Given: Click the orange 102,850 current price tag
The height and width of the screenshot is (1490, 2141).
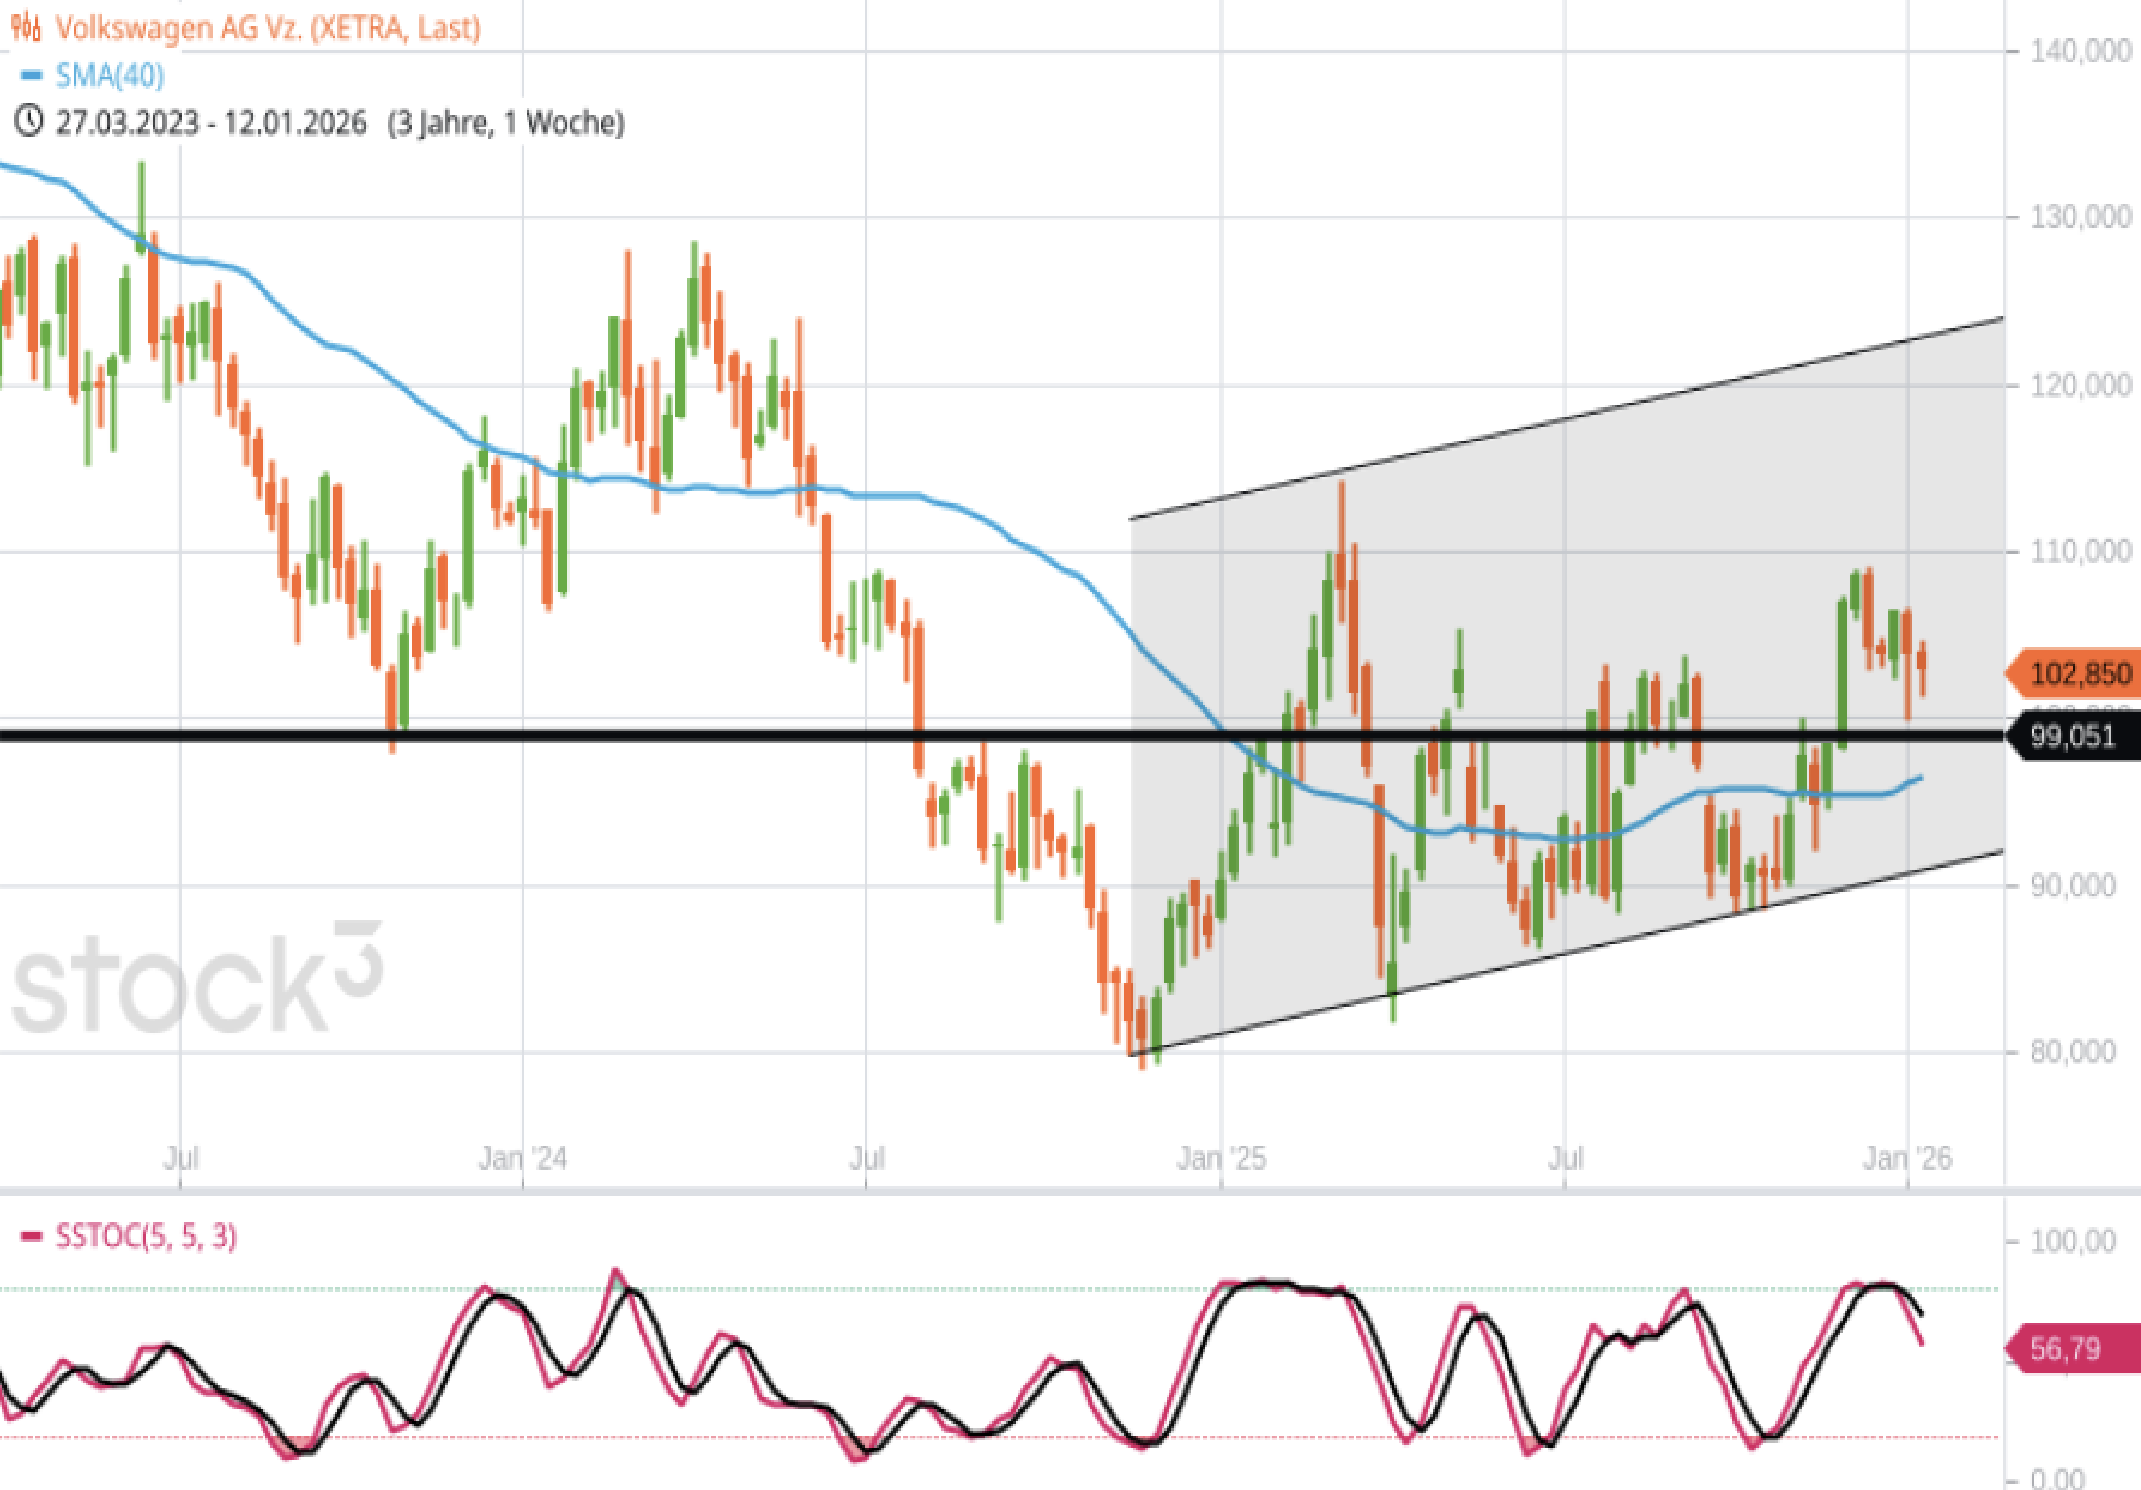Looking at the screenshot, I should 2078,674.
